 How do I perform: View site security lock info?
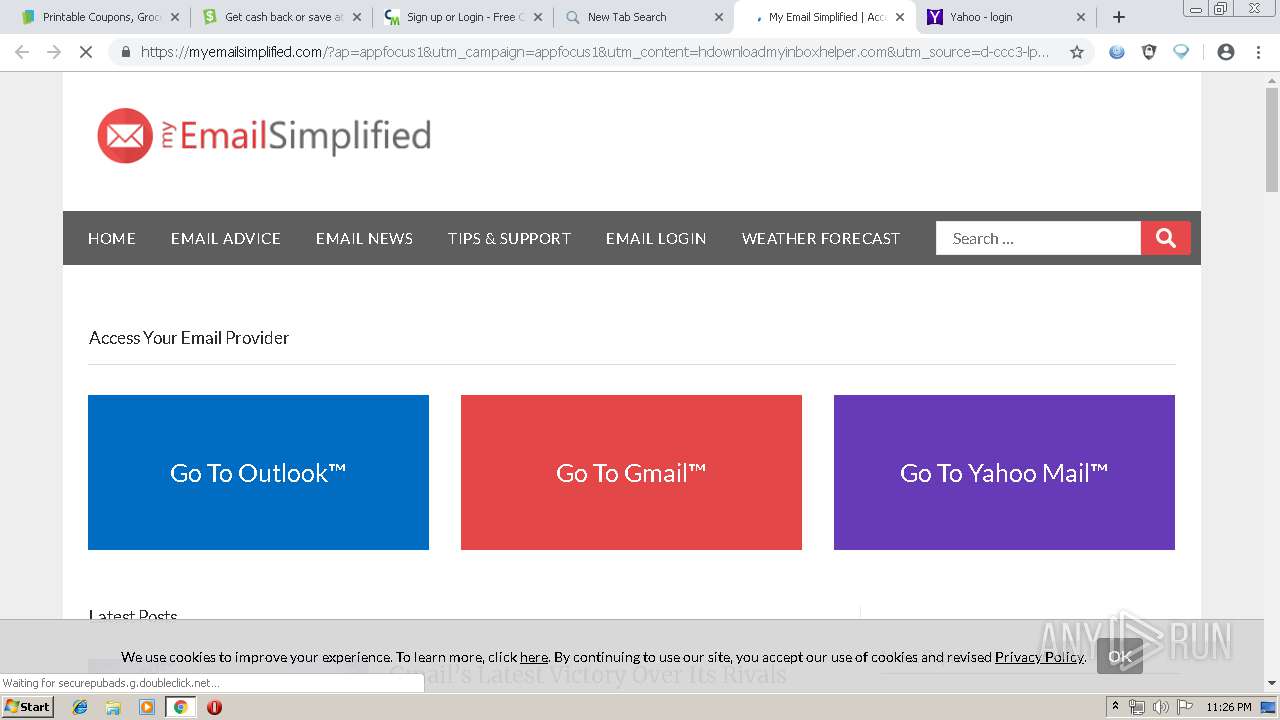[x=125, y=52]
